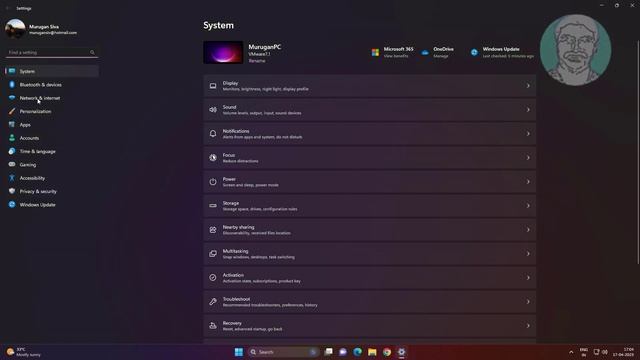This screenshot has width=640, height=360.
Task: Click ENG language indicator in tray
Action: click(x=584, y=352)
